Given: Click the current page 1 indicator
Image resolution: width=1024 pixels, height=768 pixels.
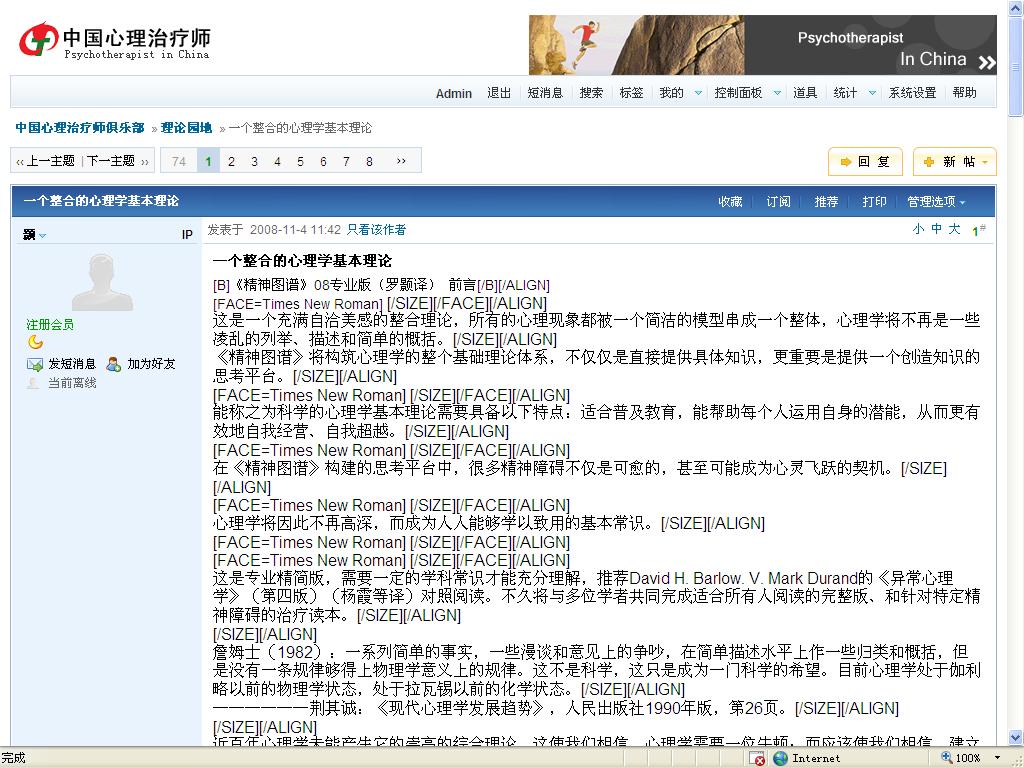Looking at the screenshot, I should (208, 161).
